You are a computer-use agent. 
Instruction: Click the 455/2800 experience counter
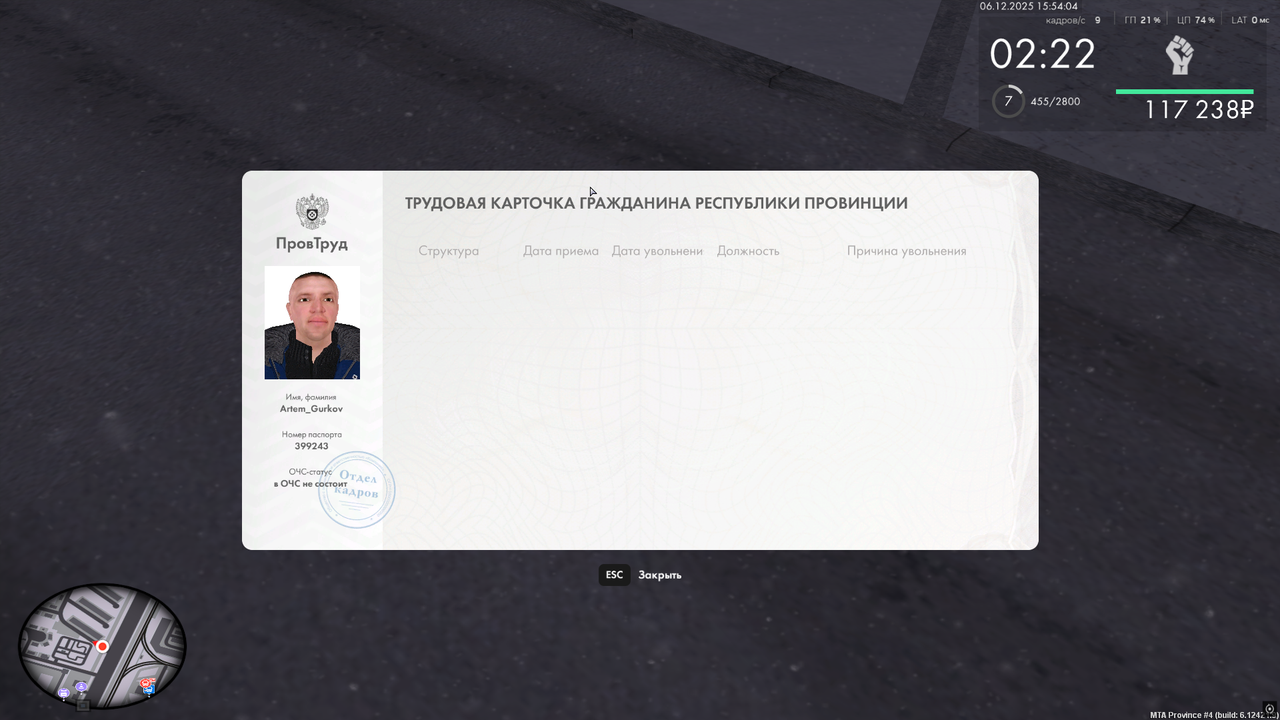1054,102
